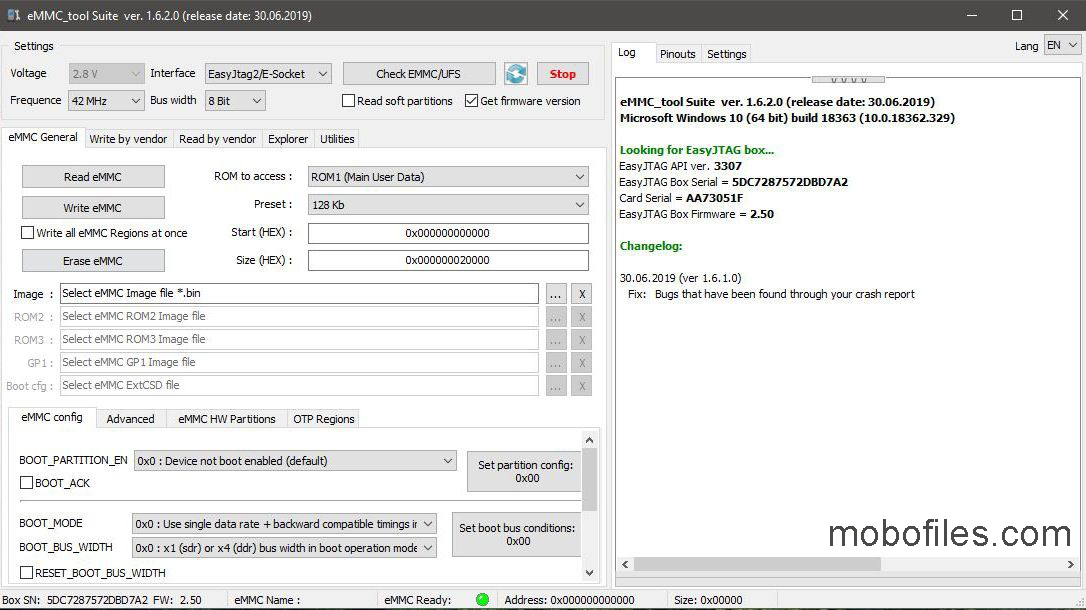Click Set partition config: 0x00 button
This screenshot has height=610, width=1086.
526,472
